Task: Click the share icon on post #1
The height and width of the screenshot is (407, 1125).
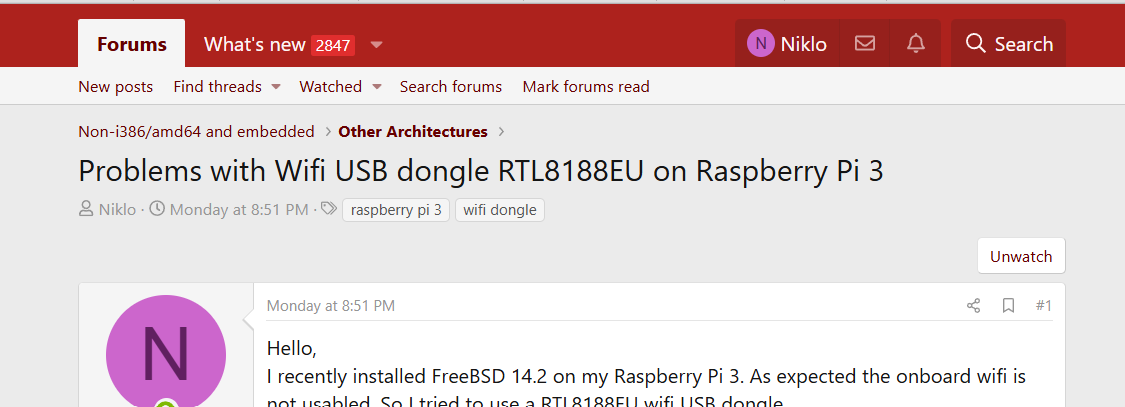Action: pyautogui.click(x=973, y=306)
